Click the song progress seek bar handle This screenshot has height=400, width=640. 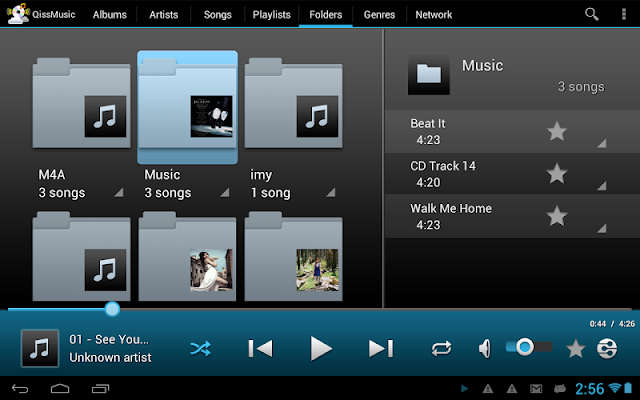tap(112, 309)
